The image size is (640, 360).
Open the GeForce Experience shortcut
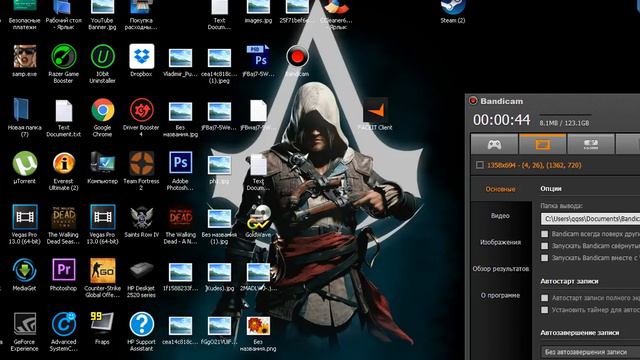tap(24, 331)
